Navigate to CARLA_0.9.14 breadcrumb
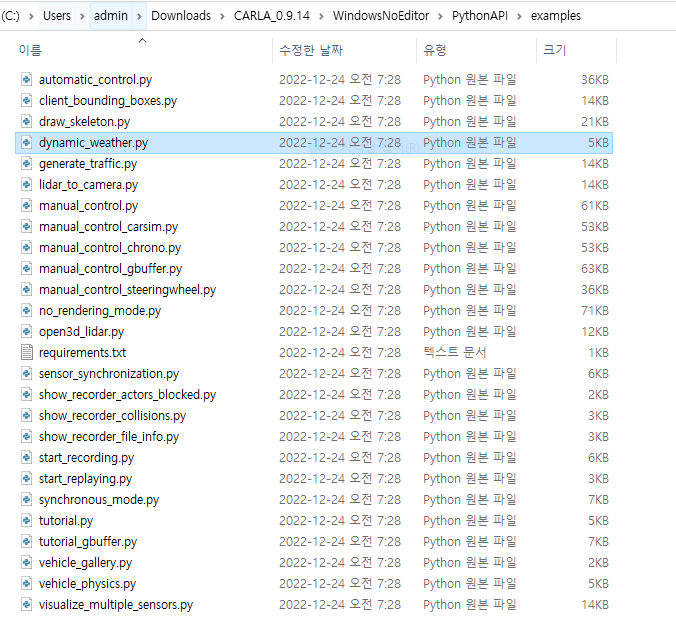The width and height of the screenshot is (676, 630). pos(272,16)
